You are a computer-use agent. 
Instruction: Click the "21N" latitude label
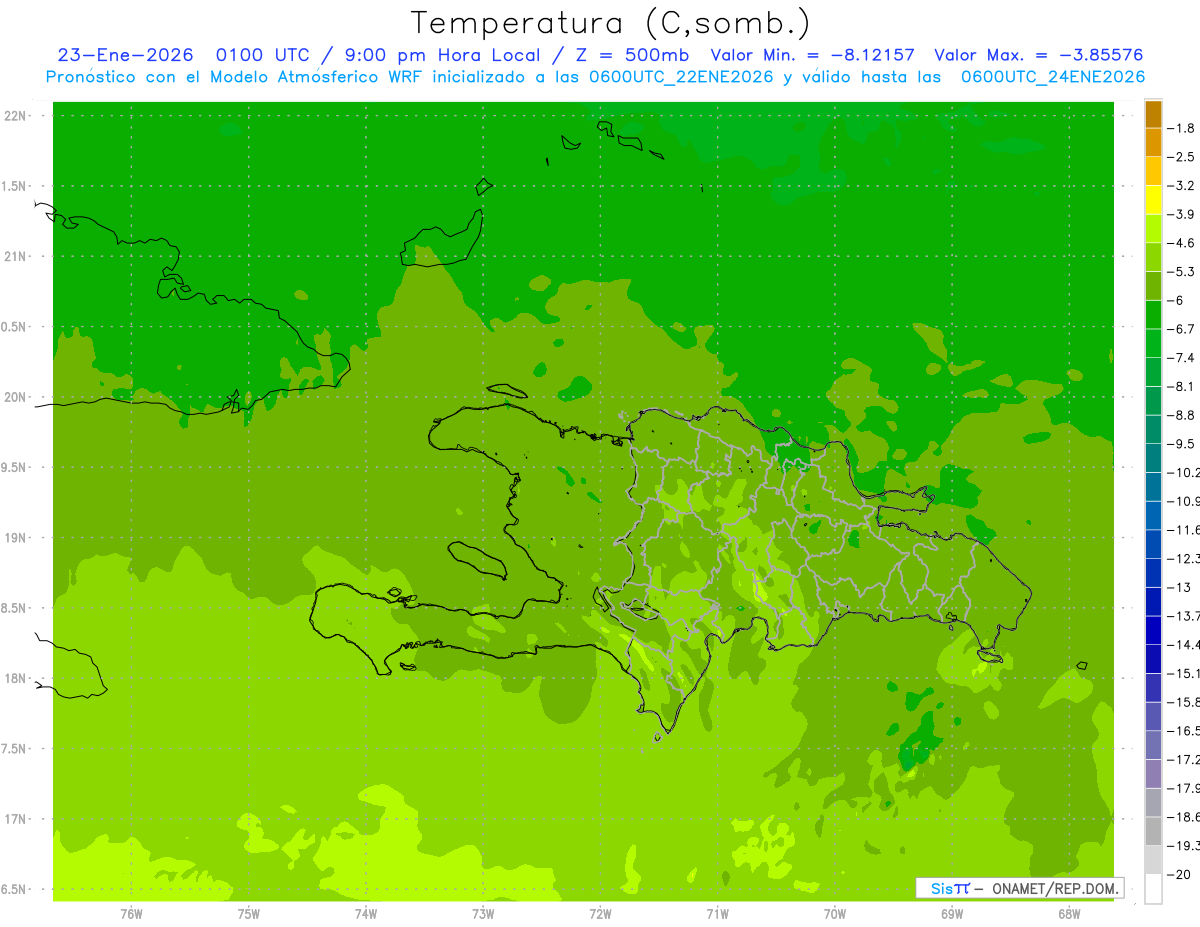16,257
